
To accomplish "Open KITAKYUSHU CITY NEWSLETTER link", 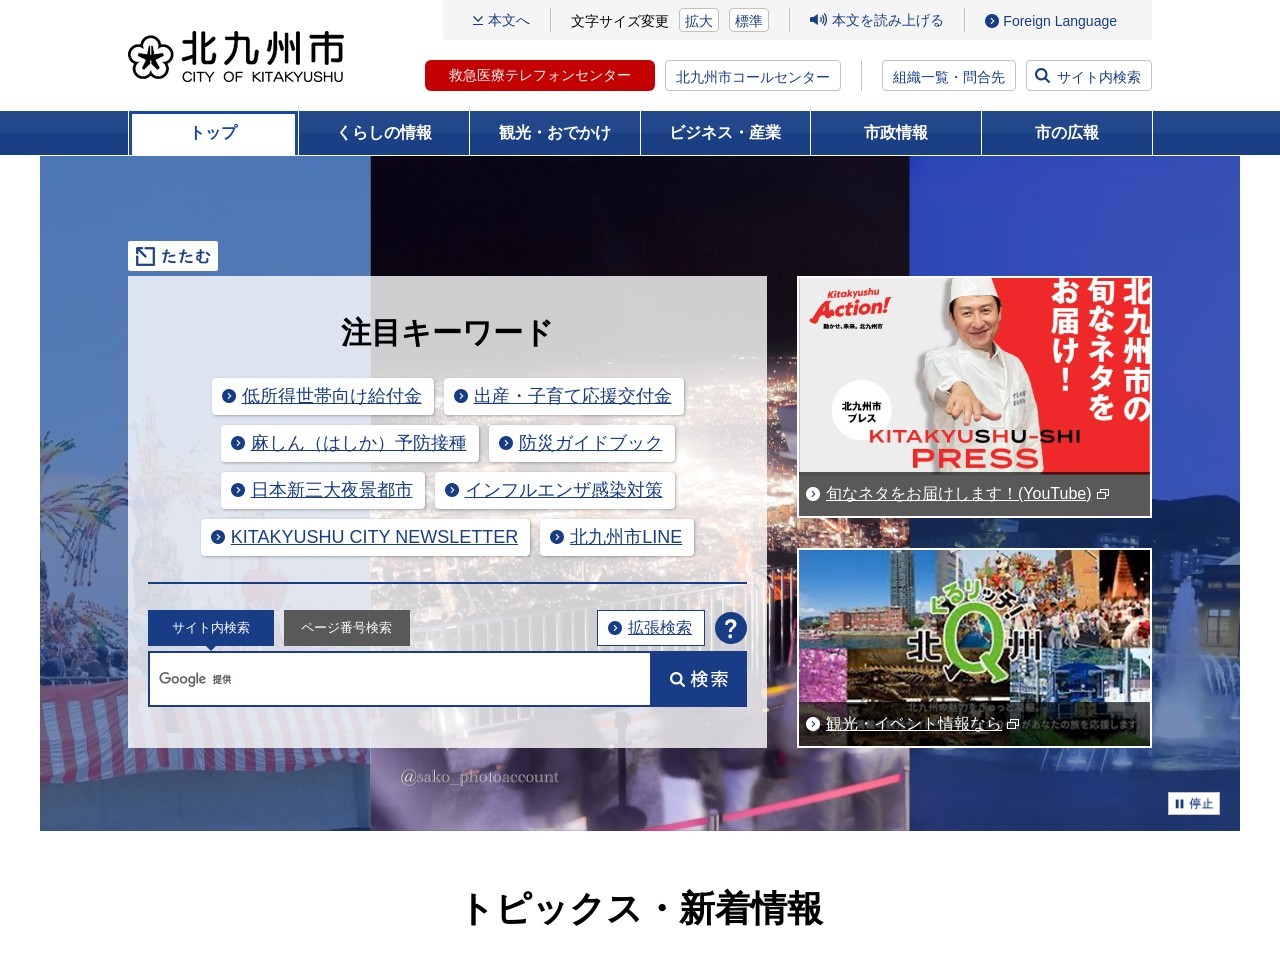I will (365, 537).
